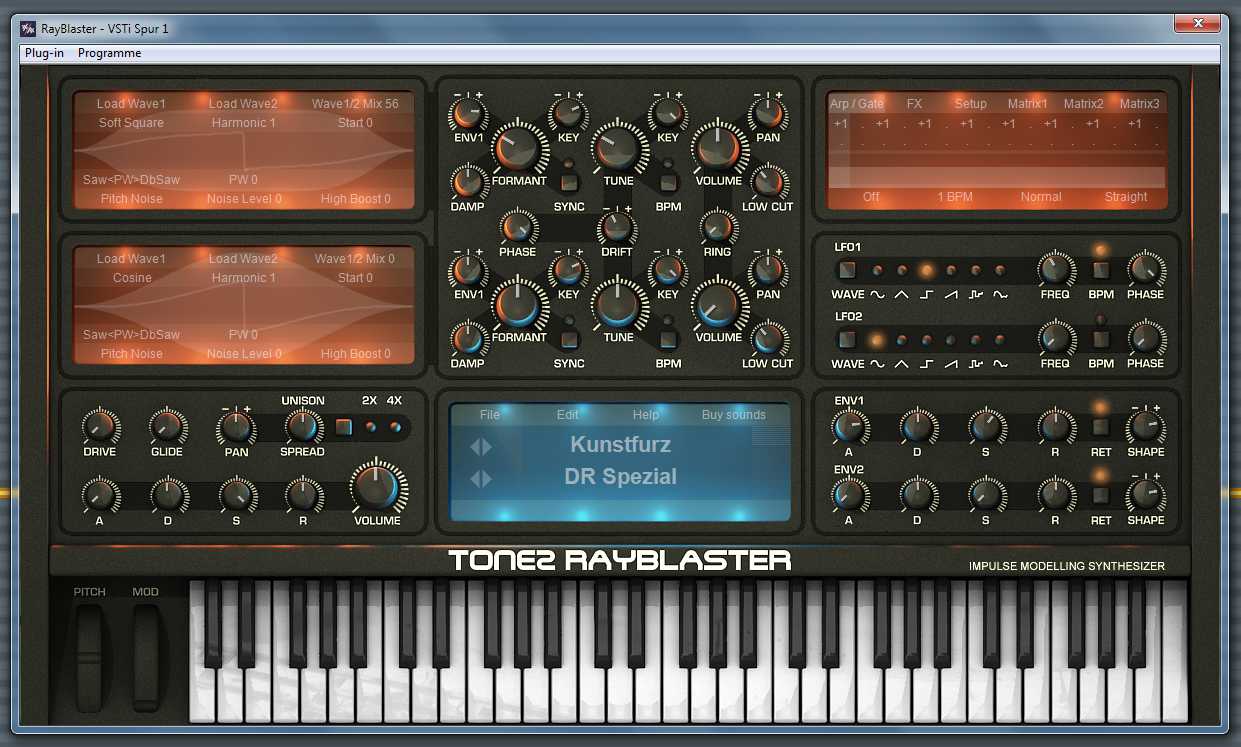Click the 4X unison indicator LED

click(395, 427)
